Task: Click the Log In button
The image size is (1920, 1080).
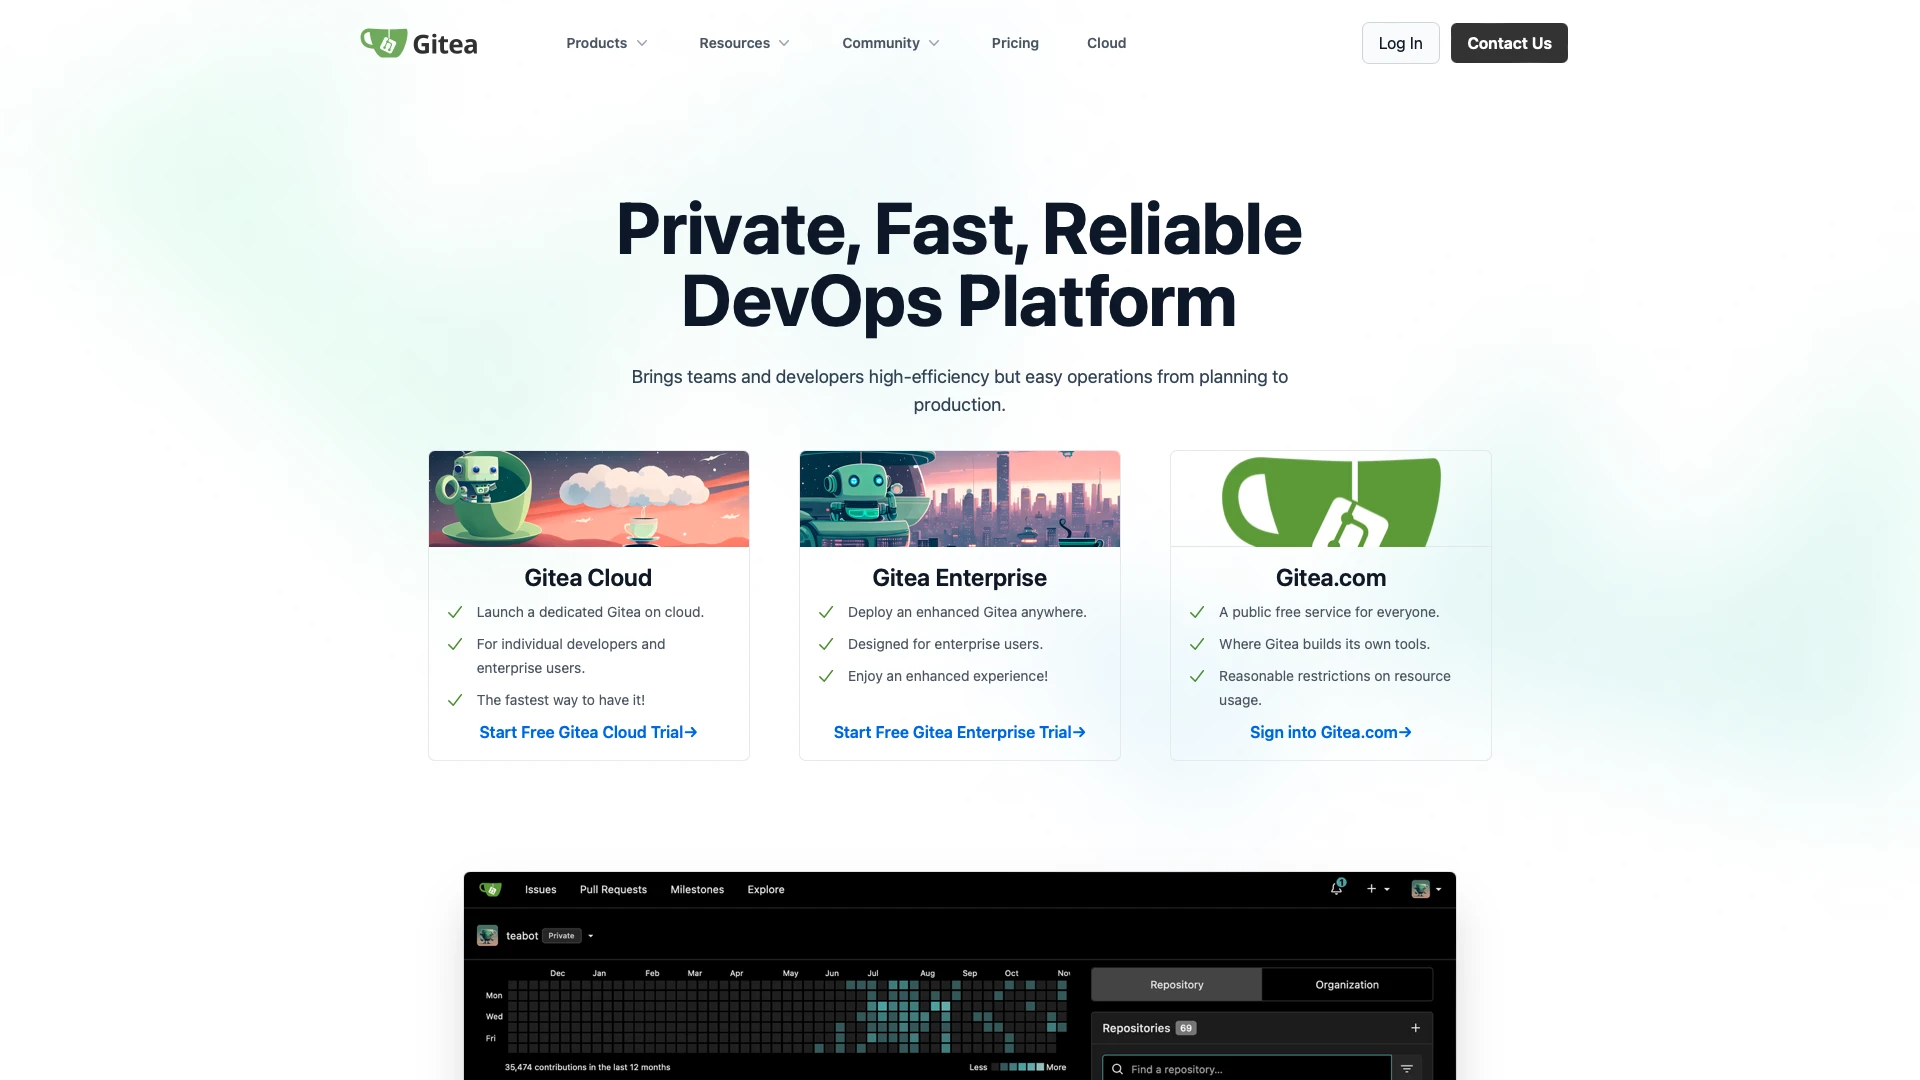Action: coord(1400,43)
